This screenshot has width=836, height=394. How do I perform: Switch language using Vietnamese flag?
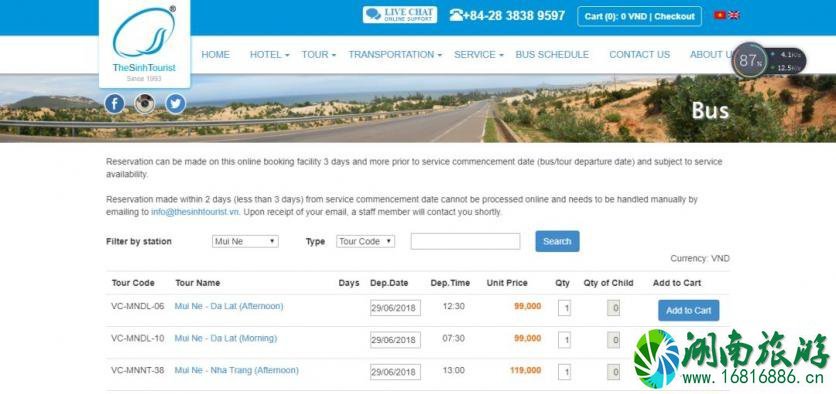[720, 15]
